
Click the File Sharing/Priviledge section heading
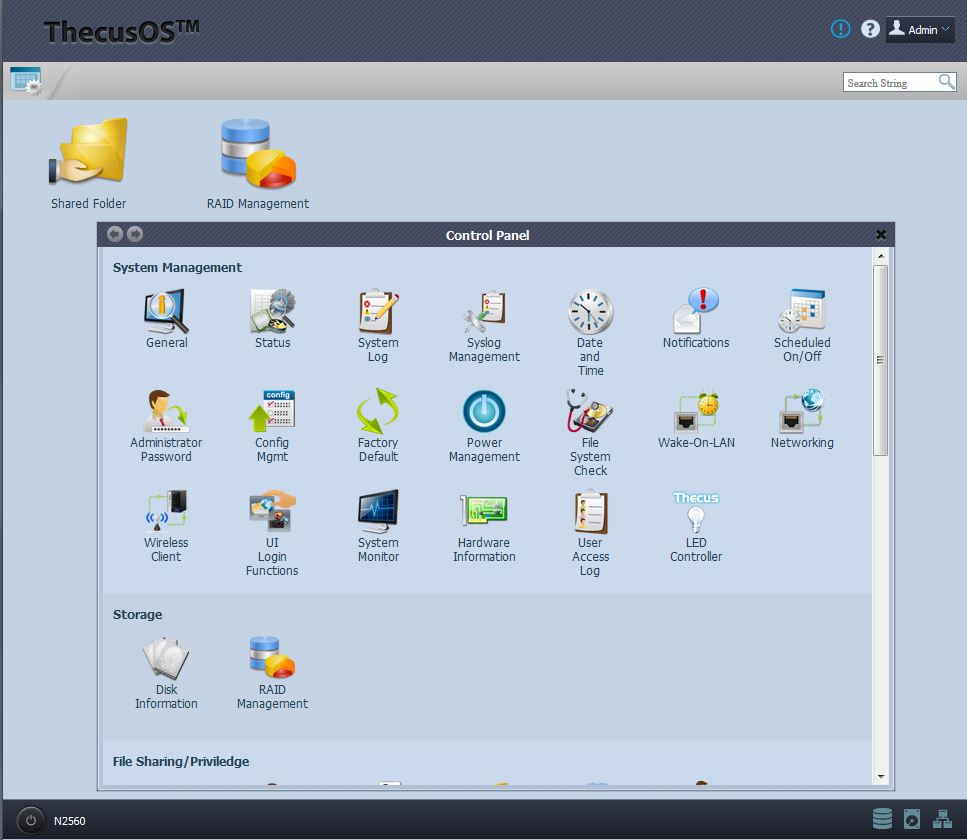pos(181,762)
